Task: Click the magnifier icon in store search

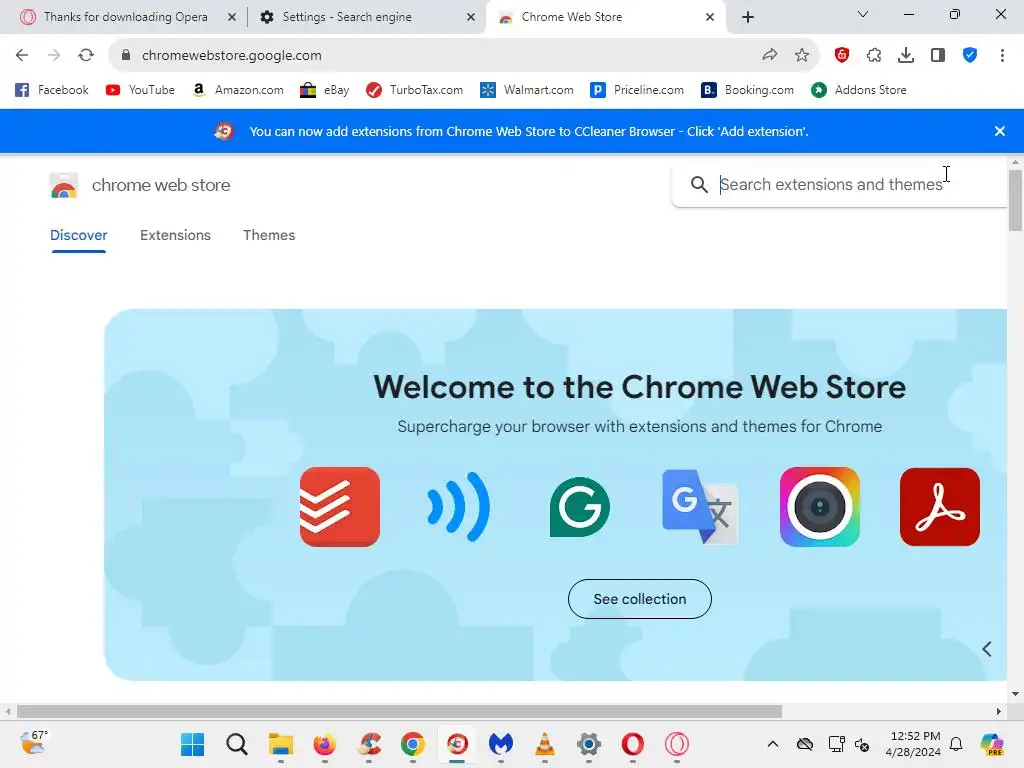Action: tap(699, 185)
